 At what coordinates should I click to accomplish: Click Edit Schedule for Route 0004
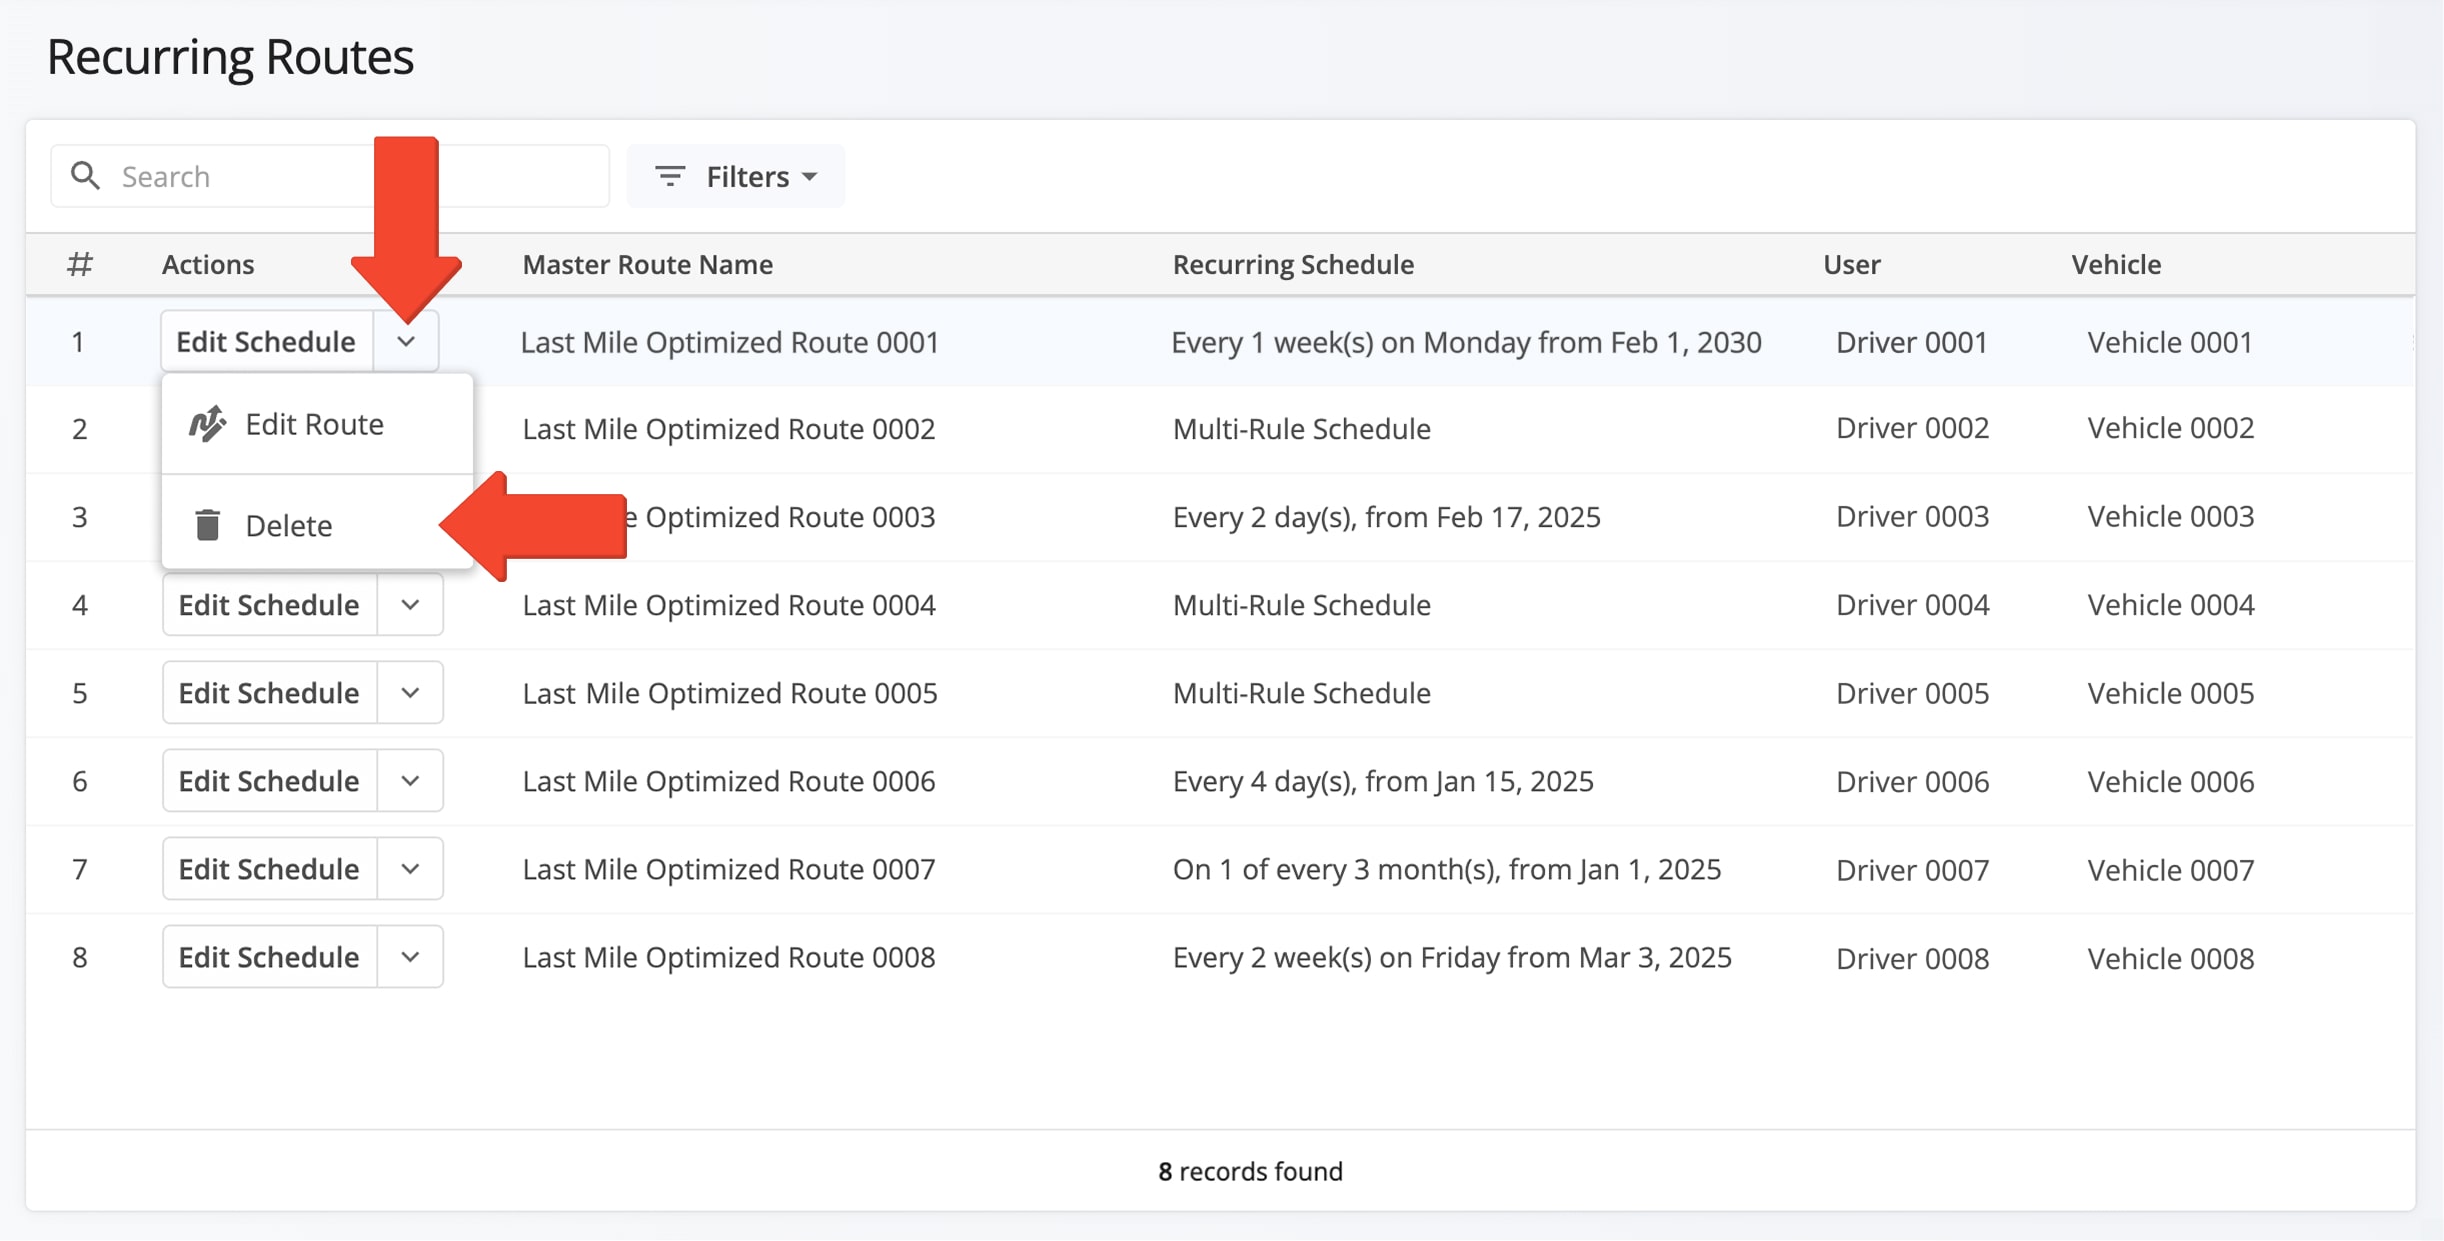tap(270, 605)
